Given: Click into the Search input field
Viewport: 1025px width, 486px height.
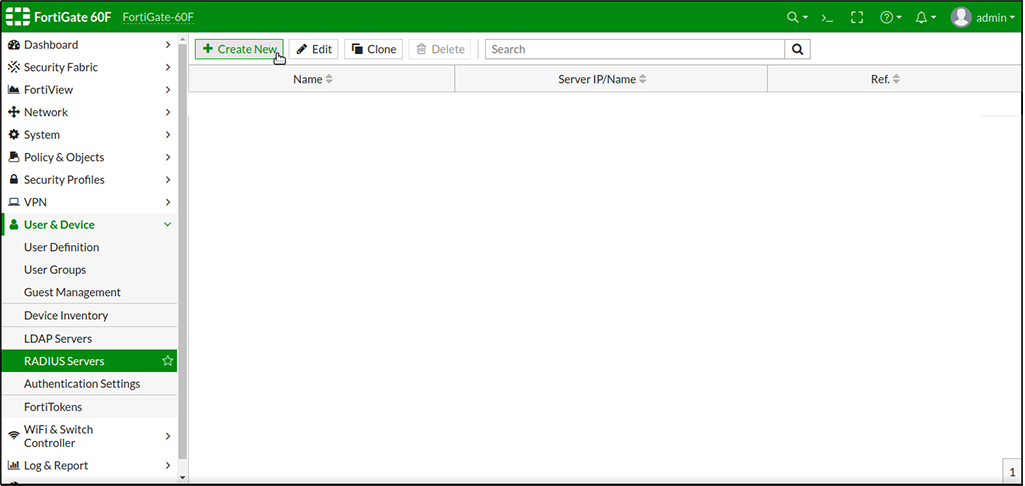Looking at the screenshot, I should pos(635,49).
